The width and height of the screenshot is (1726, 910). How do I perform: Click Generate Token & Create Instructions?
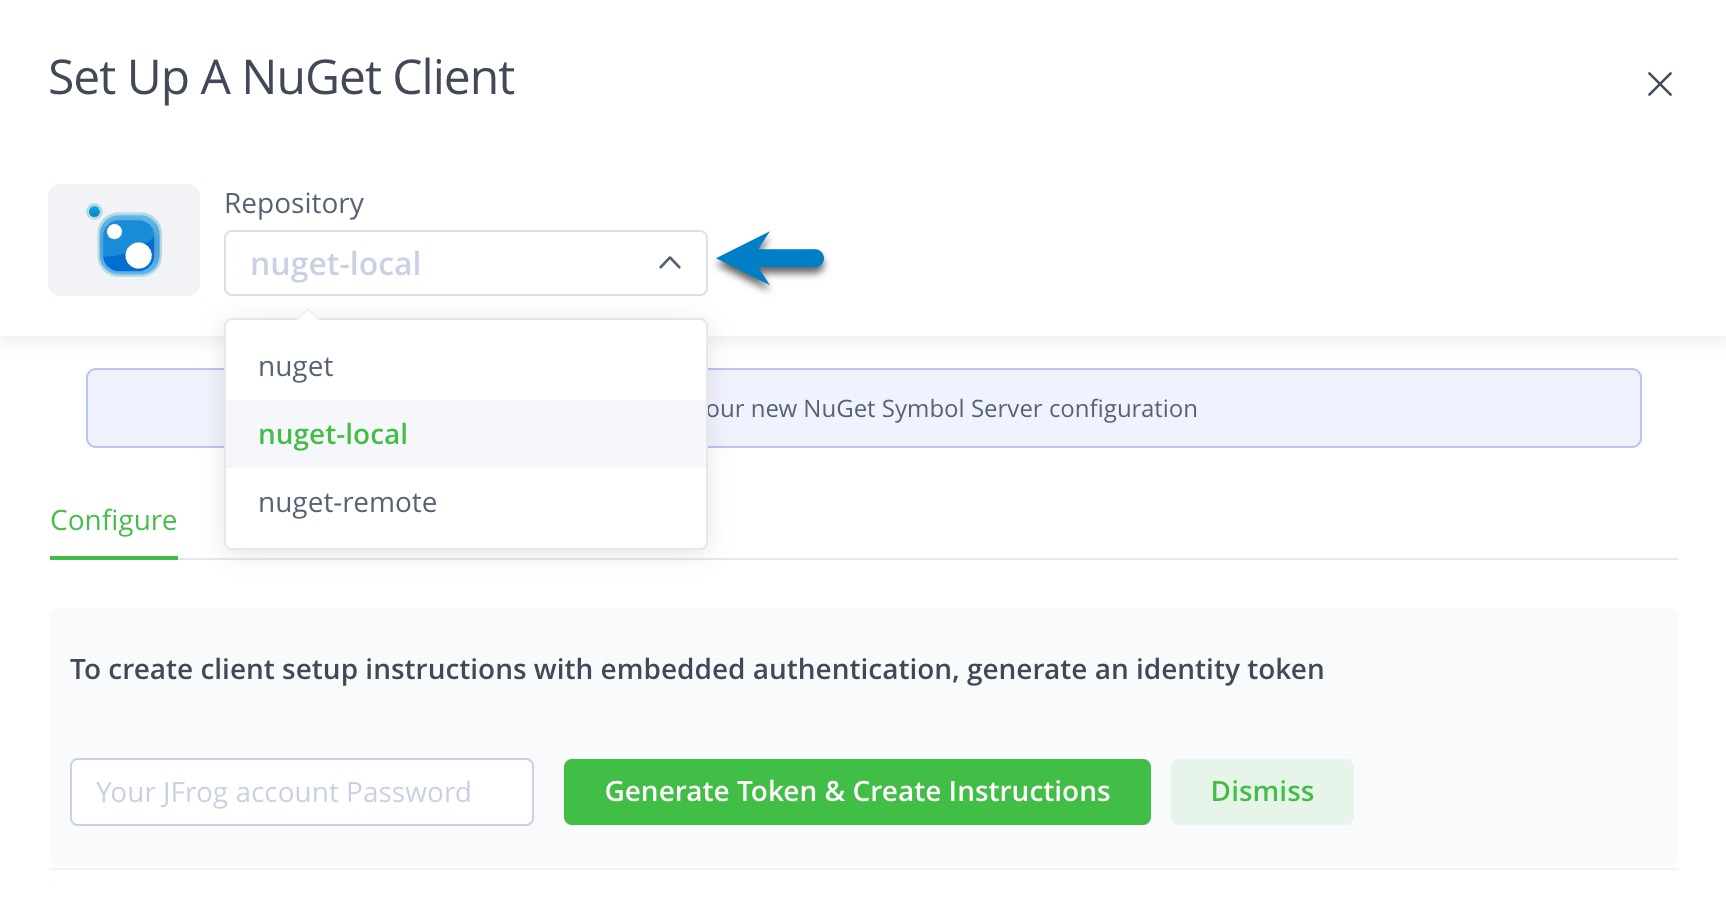(x=857, y=792)
